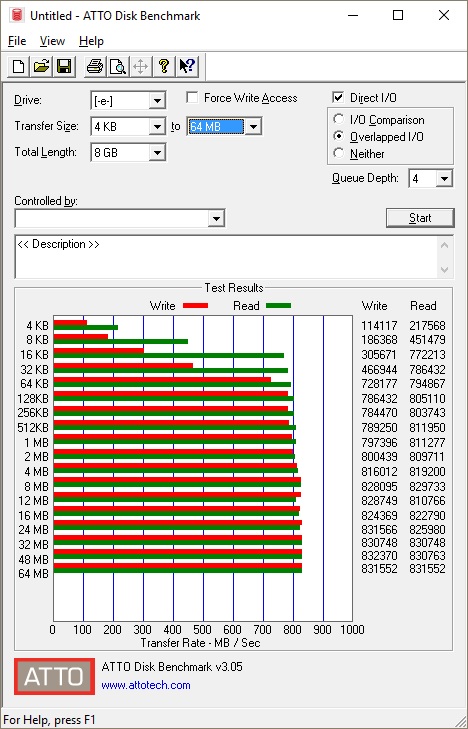Click status bar 'For Help, press F1'
468x729 pixels.
pos(49,720)
